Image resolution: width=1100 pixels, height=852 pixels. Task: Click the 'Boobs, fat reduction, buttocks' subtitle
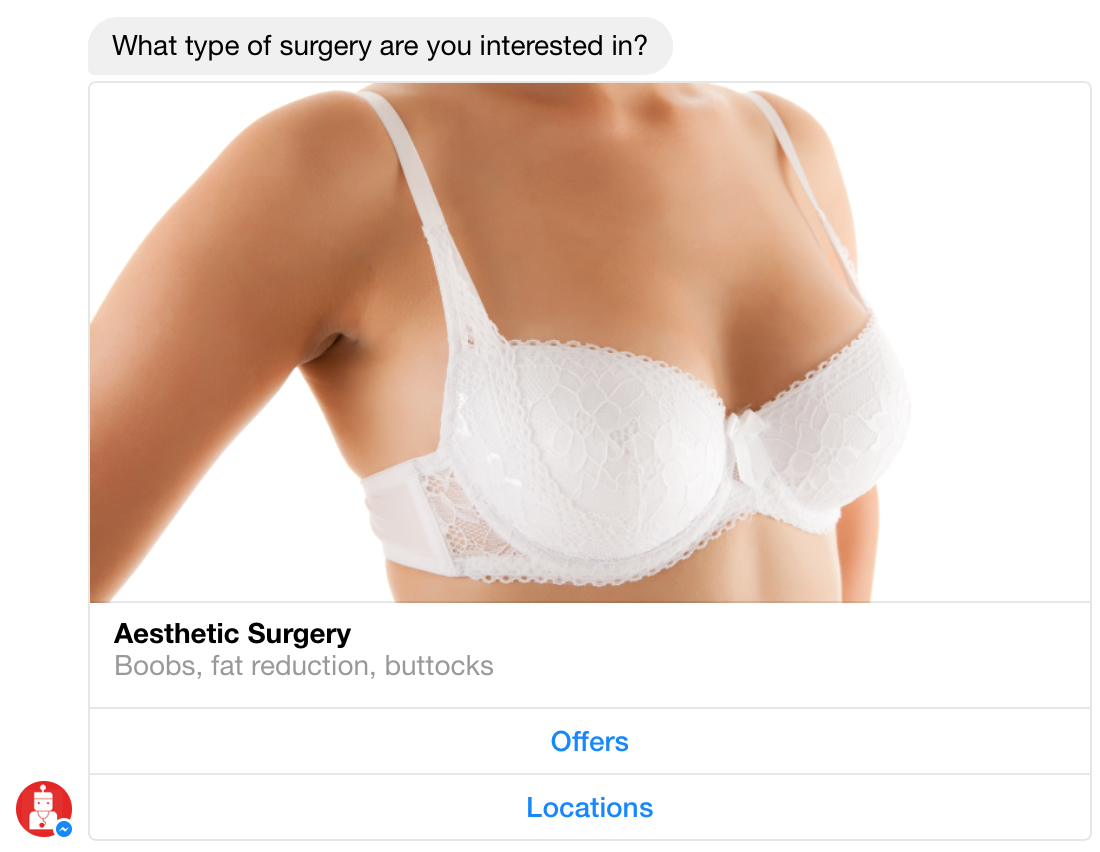point(304,665)
